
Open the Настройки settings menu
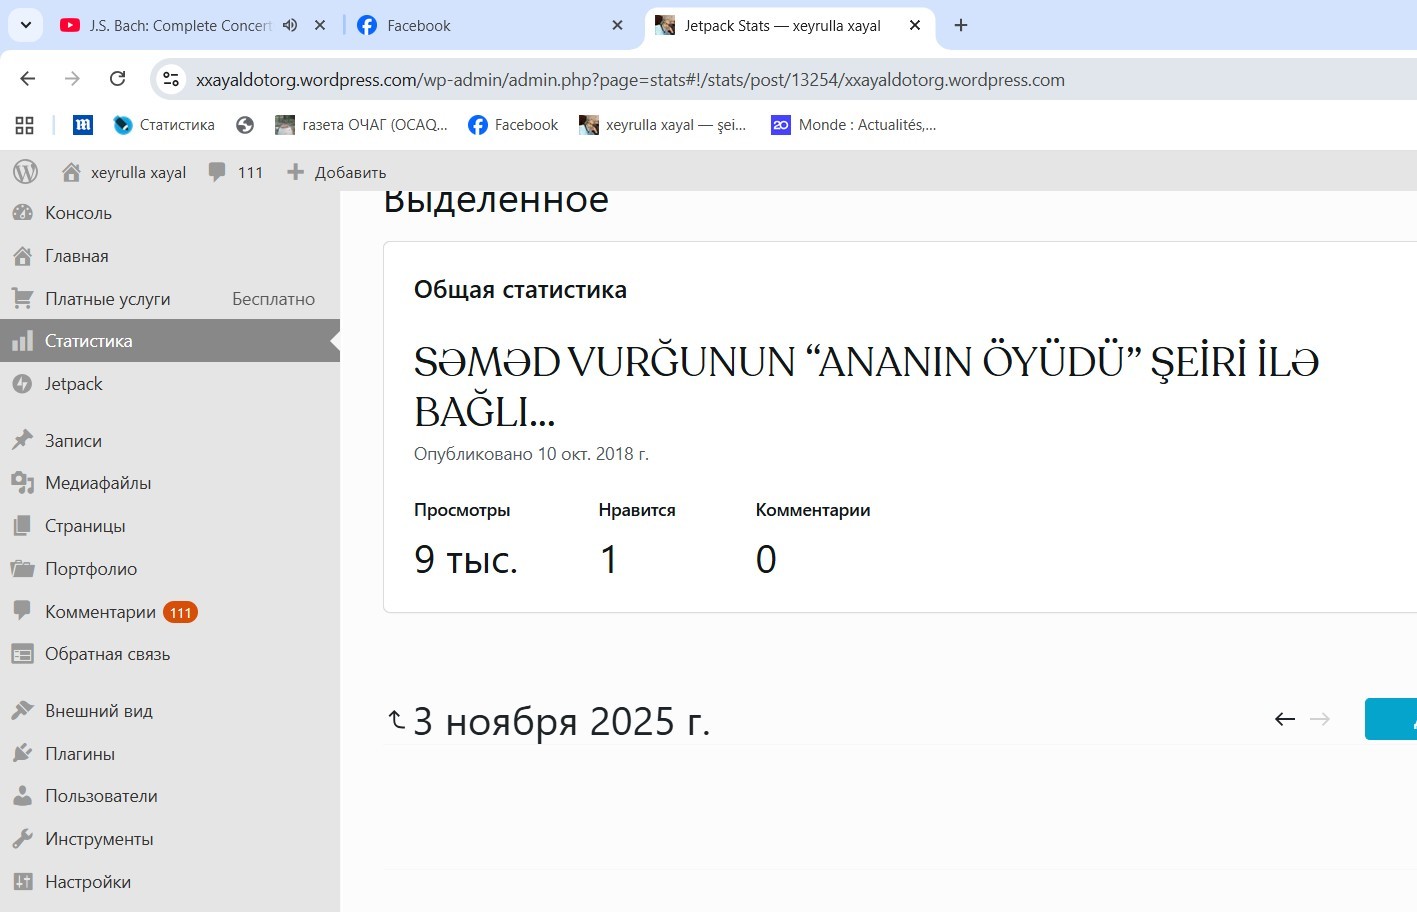click(87, 882)
